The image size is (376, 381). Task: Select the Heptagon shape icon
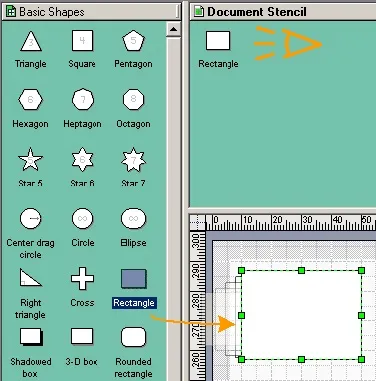pos(82,100)
